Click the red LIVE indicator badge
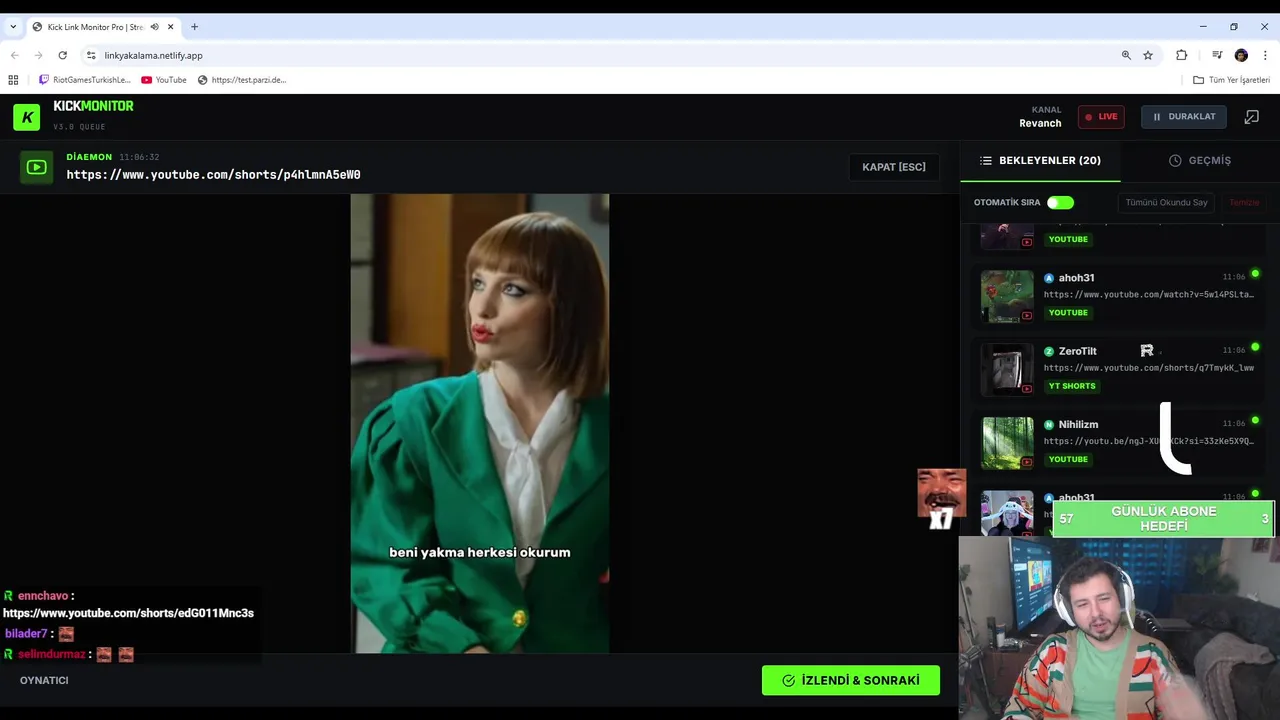 click(x=1101, y=117)
